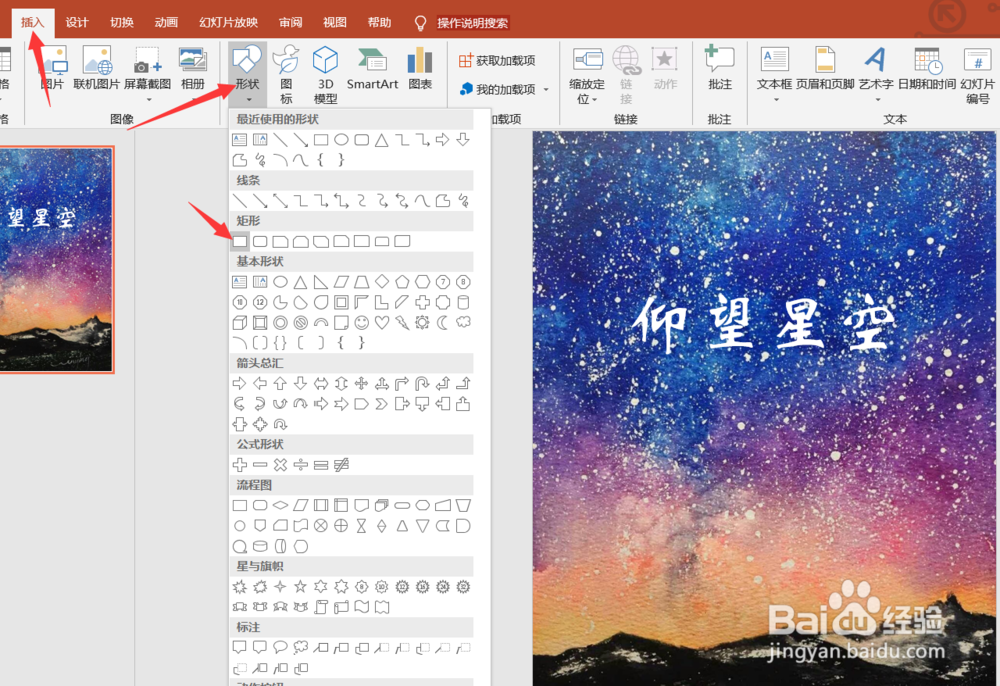Choose the hexagon basic shape
This screenshot has width=1000, height=686.
point(422,282)
